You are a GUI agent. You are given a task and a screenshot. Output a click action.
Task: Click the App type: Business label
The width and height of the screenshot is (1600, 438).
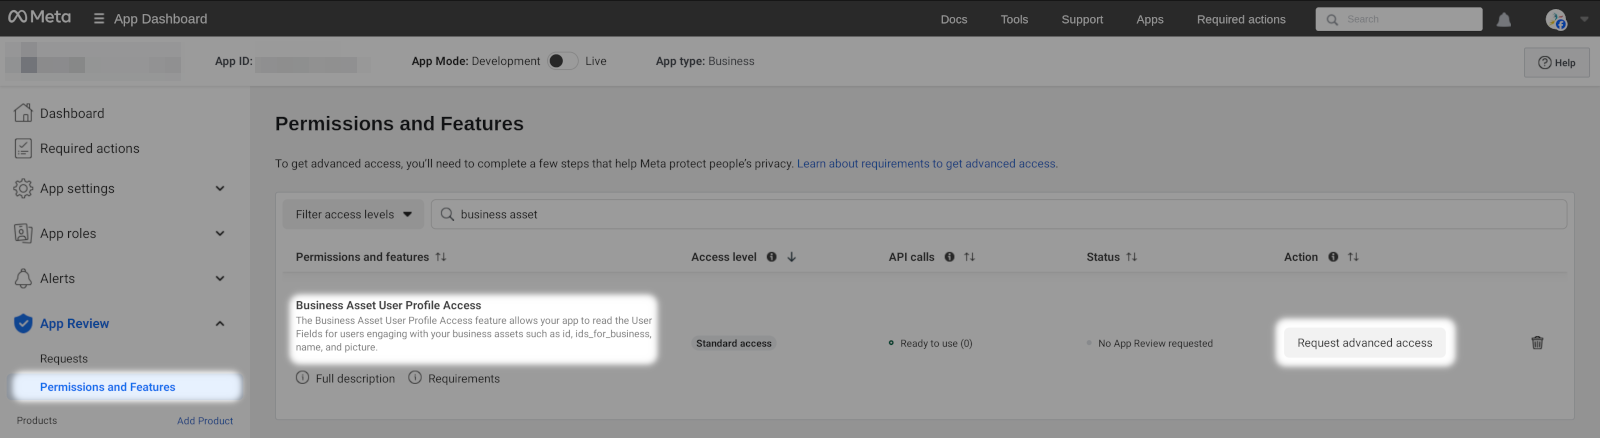705,61
